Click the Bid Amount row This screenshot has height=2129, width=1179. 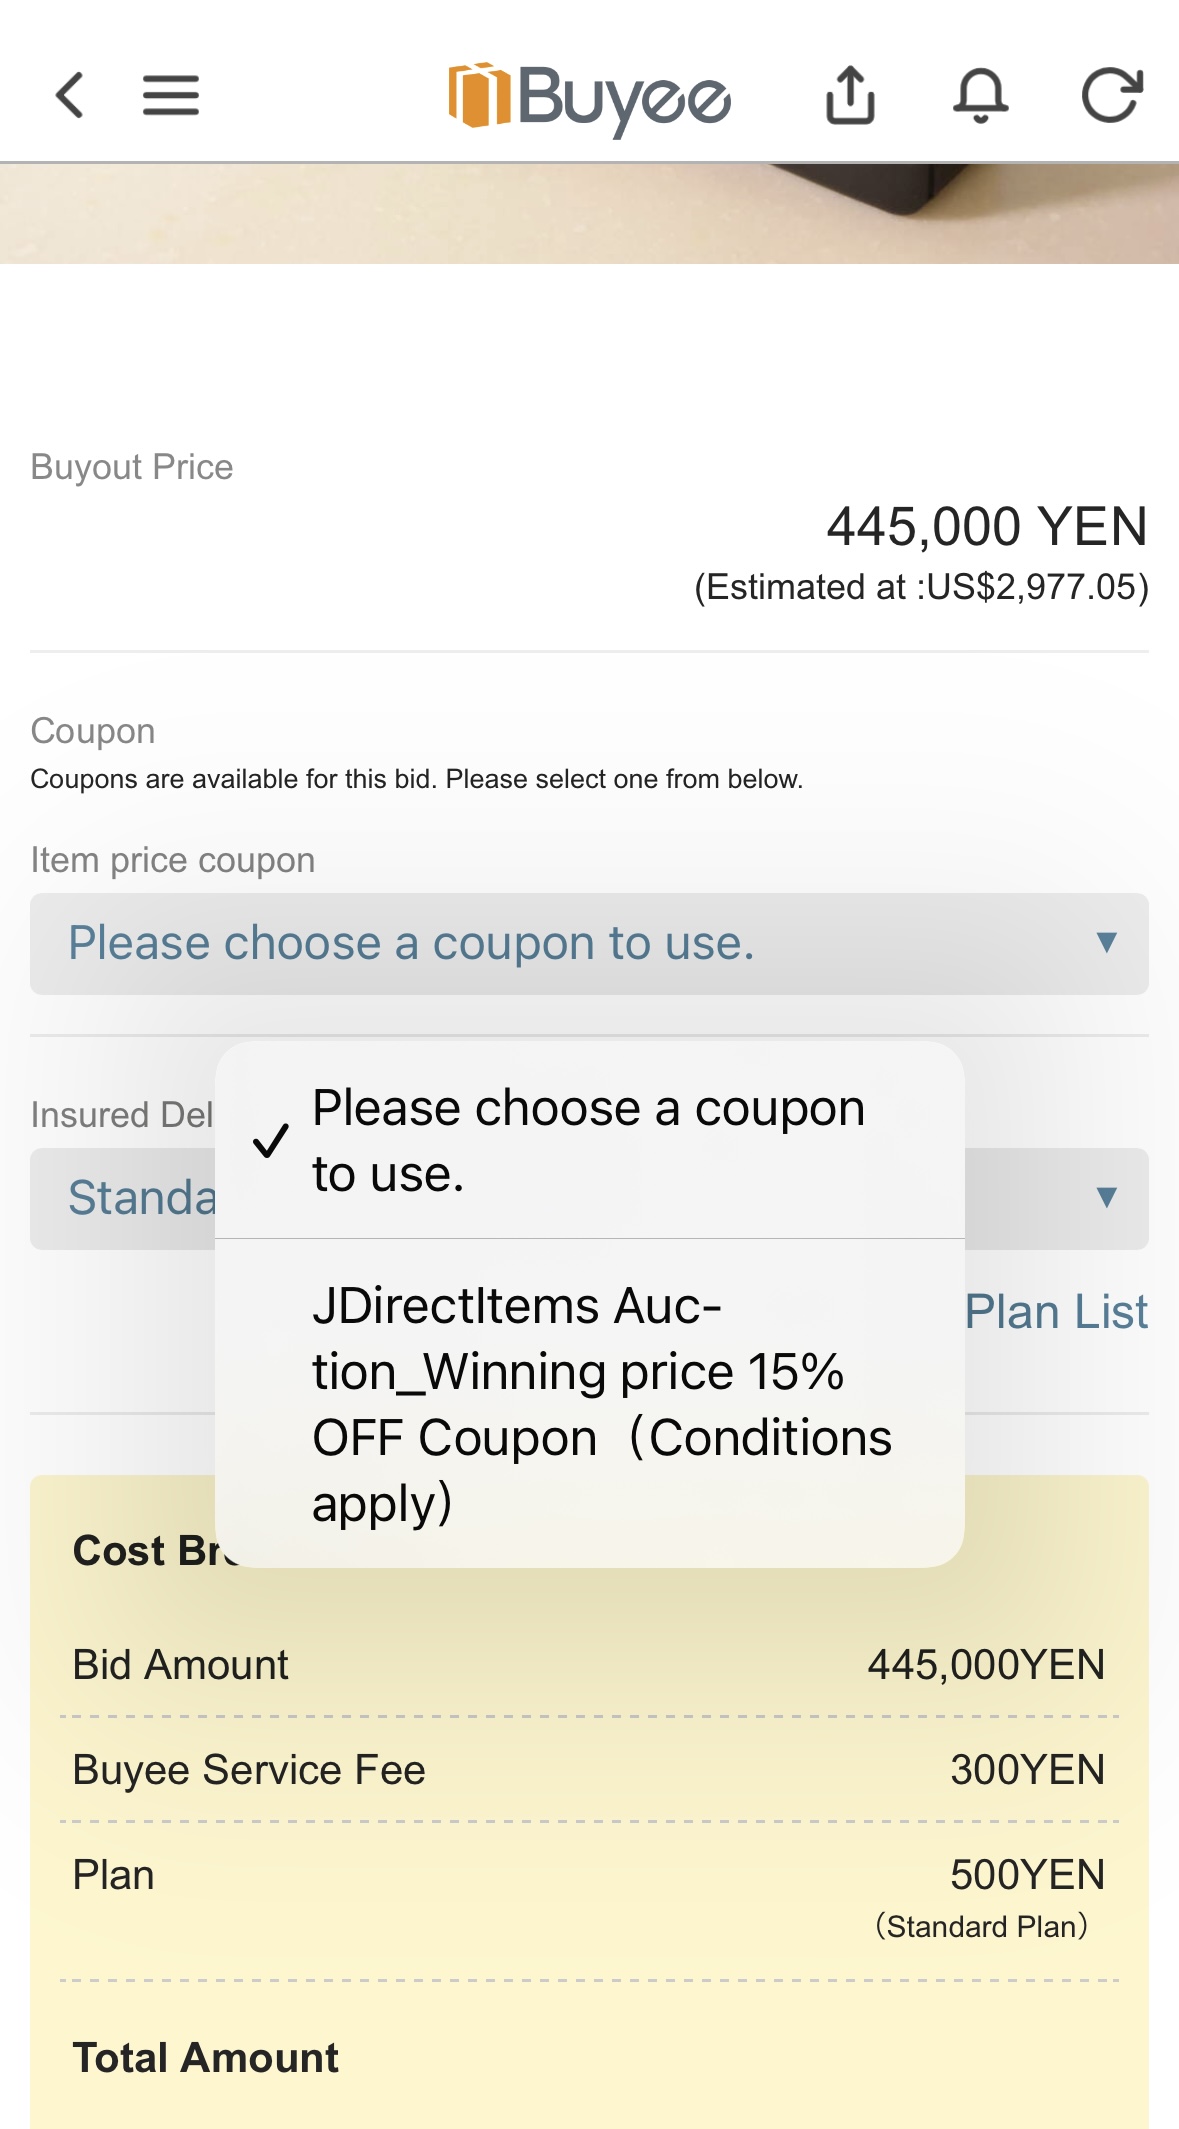pyautogui.click(x=588, y=1665)
